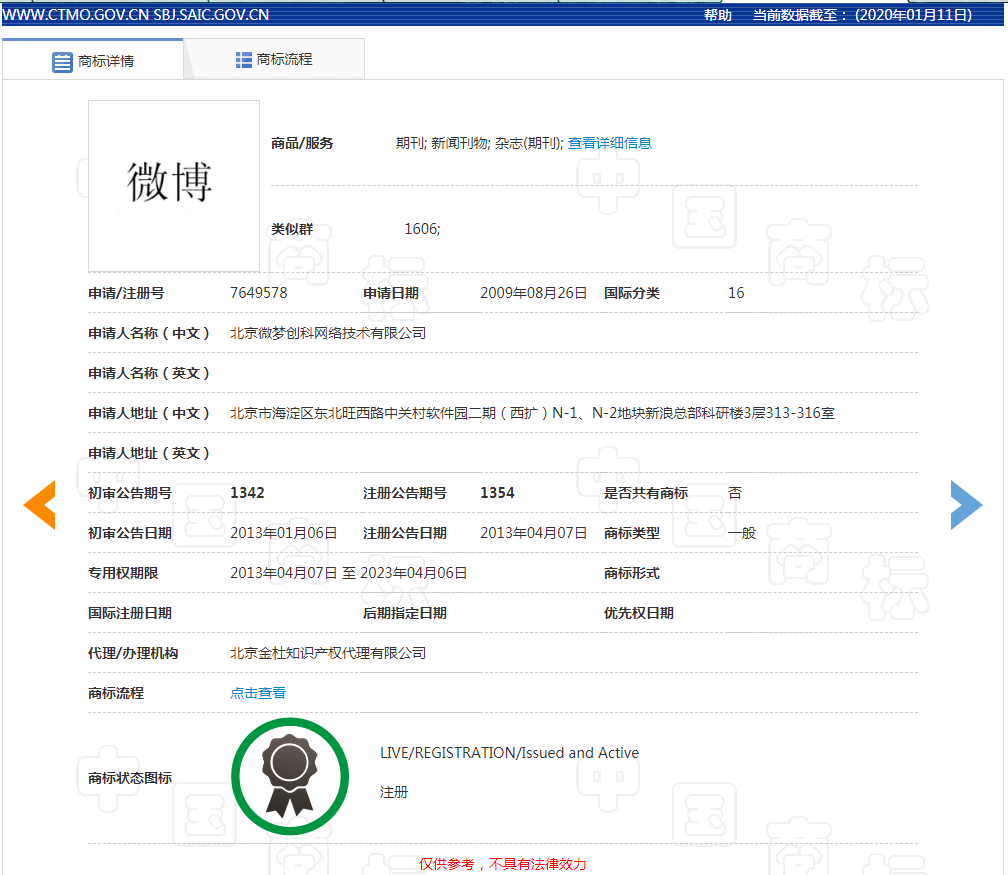Select registration announcement issue 1354
Viewport: 1008px width, 875px height.
tap(498, 493)
